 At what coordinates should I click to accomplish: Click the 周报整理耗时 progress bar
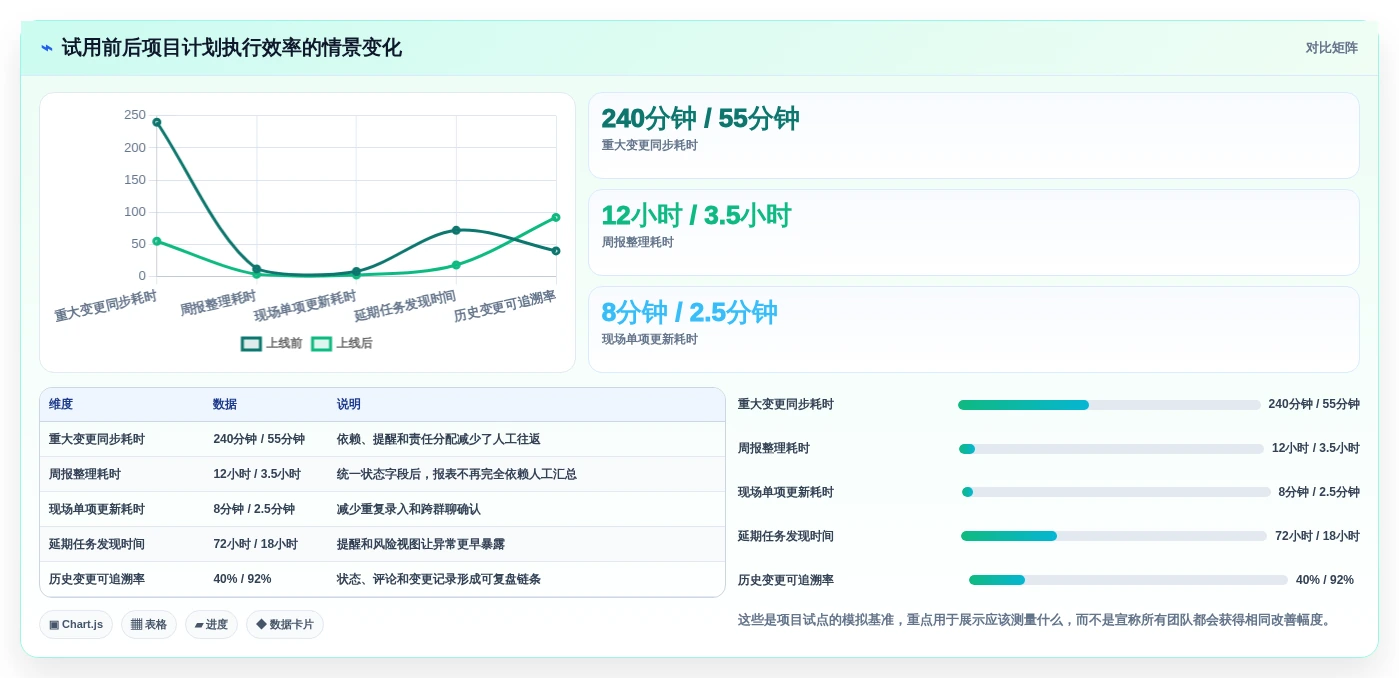point(1111,449)
